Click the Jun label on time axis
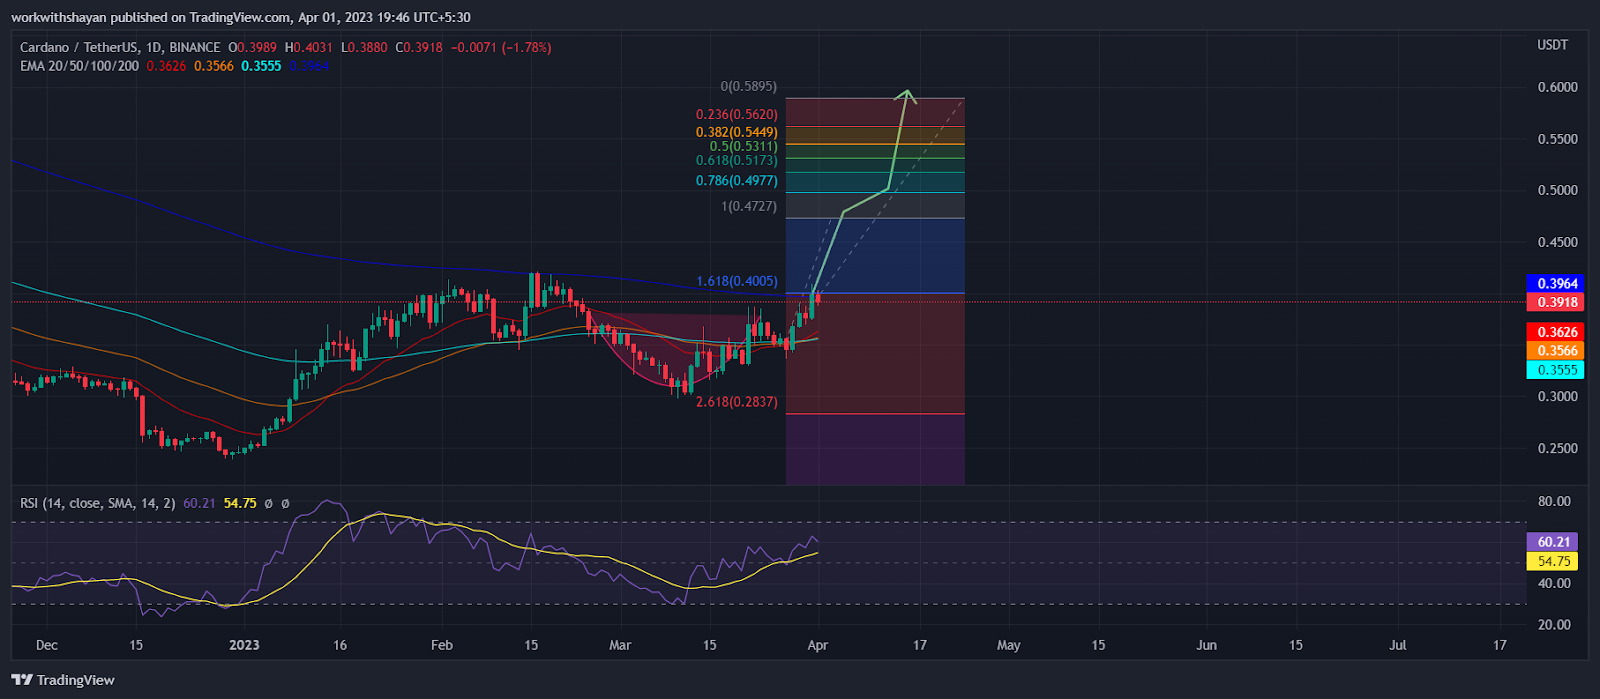Viewport: 1600px width, 699px height. 1207,646
